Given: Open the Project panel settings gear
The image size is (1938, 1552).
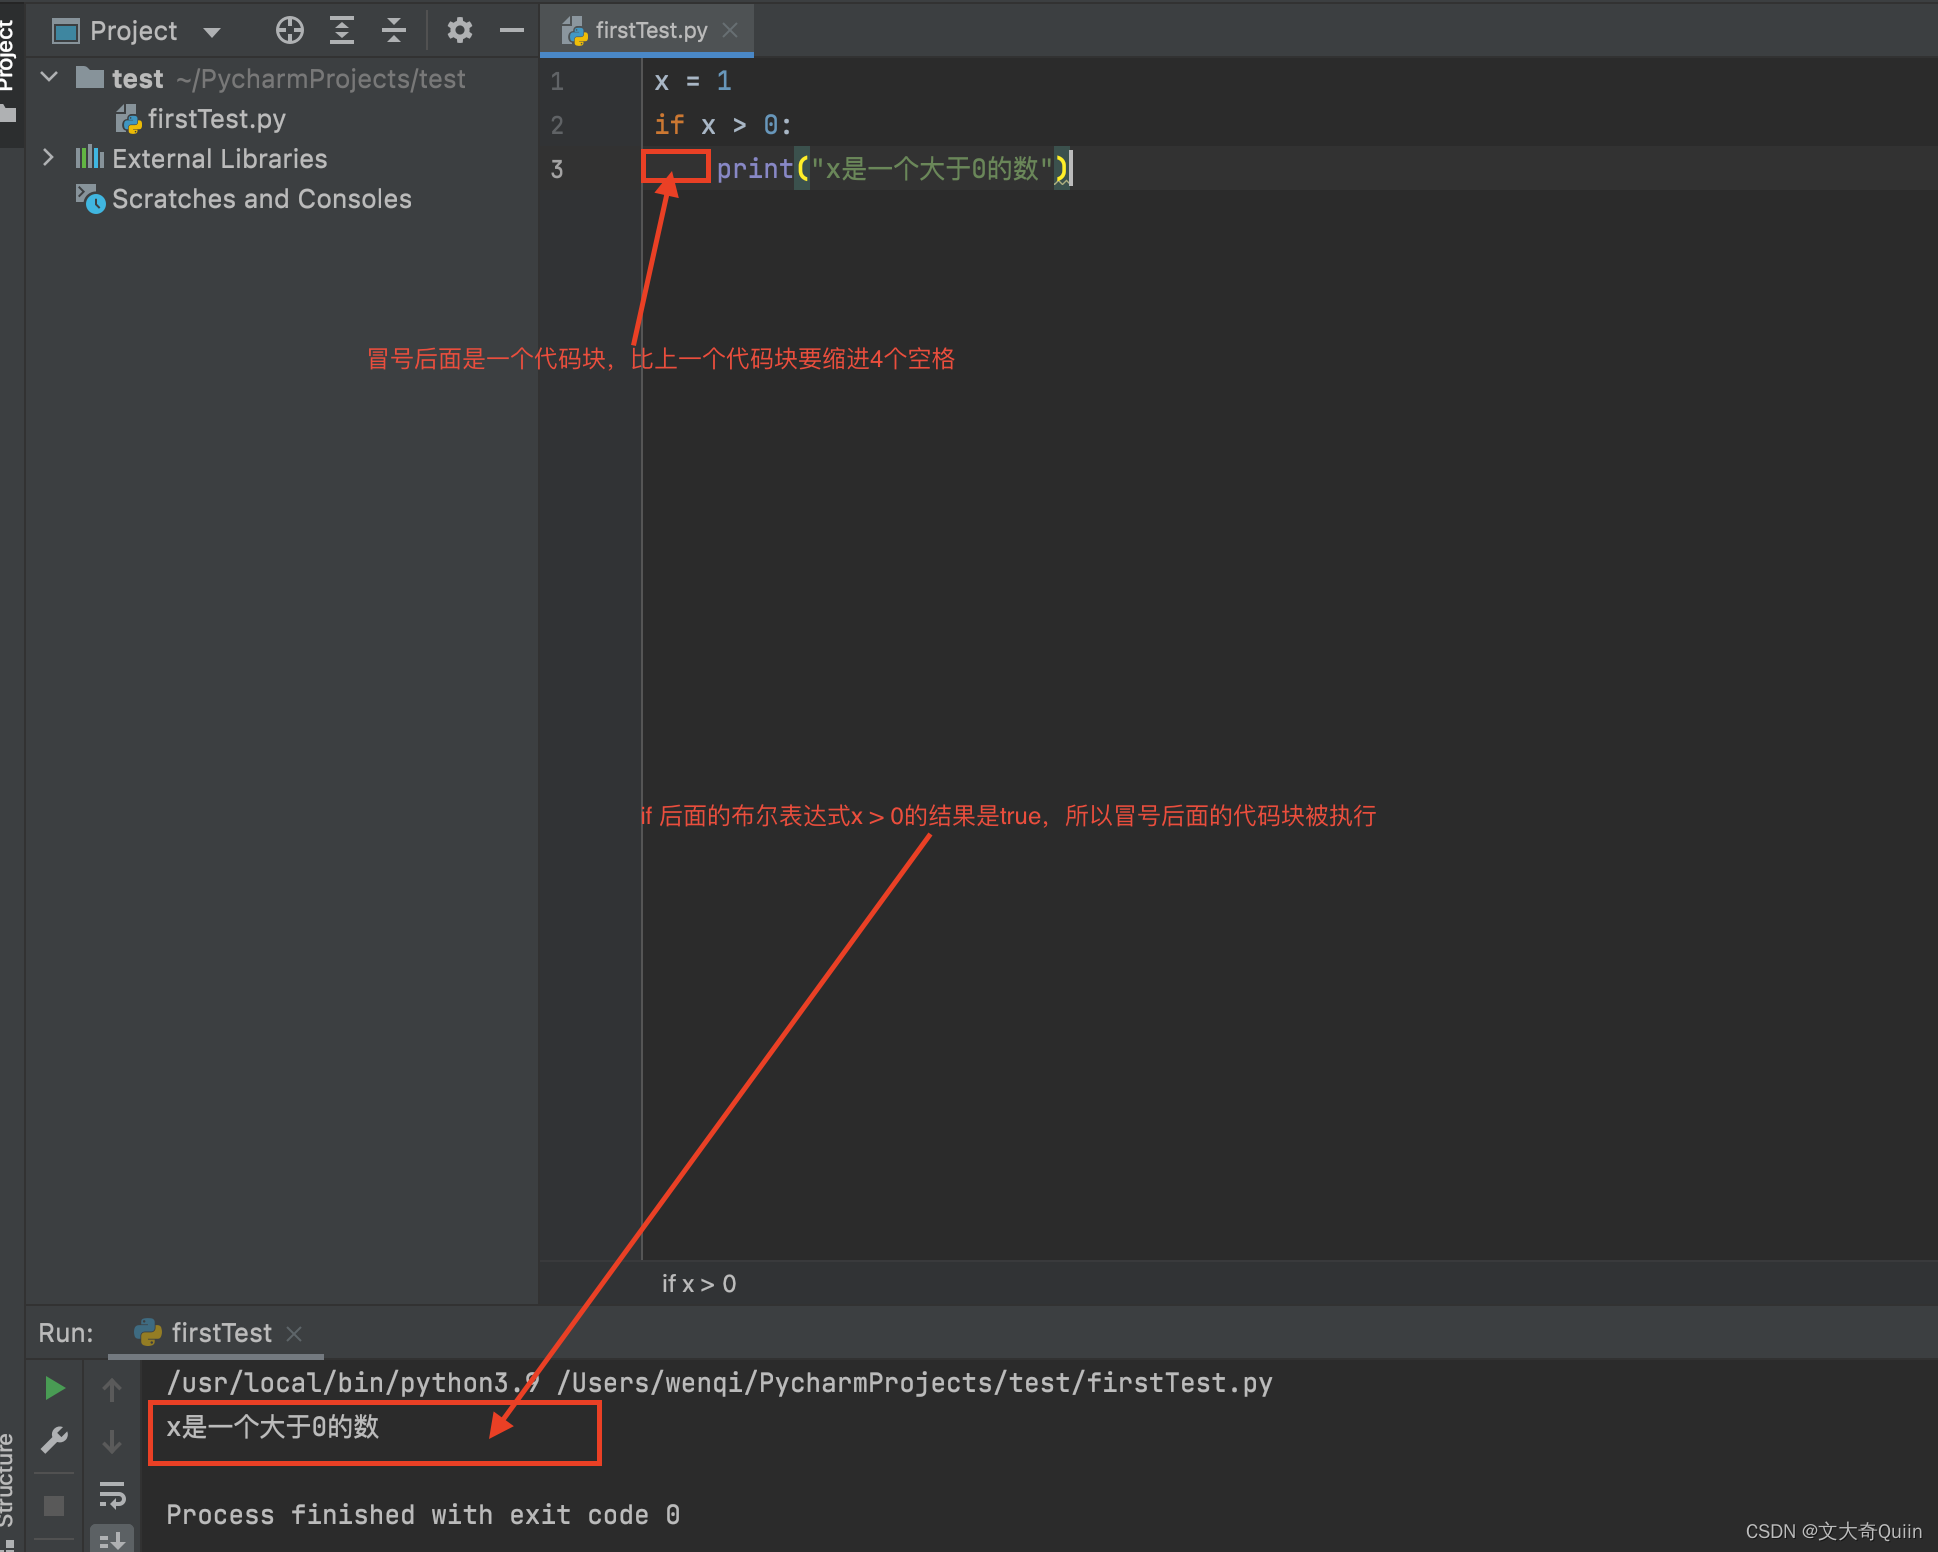Looking at the screenshot, I should pos(459,31).
